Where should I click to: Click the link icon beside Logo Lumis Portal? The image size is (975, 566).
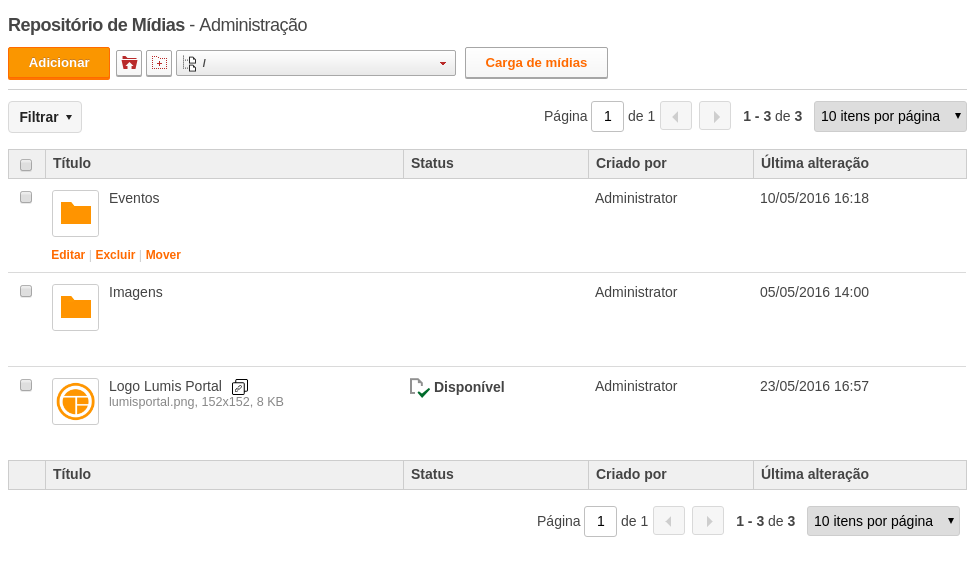tap(239, 387)
